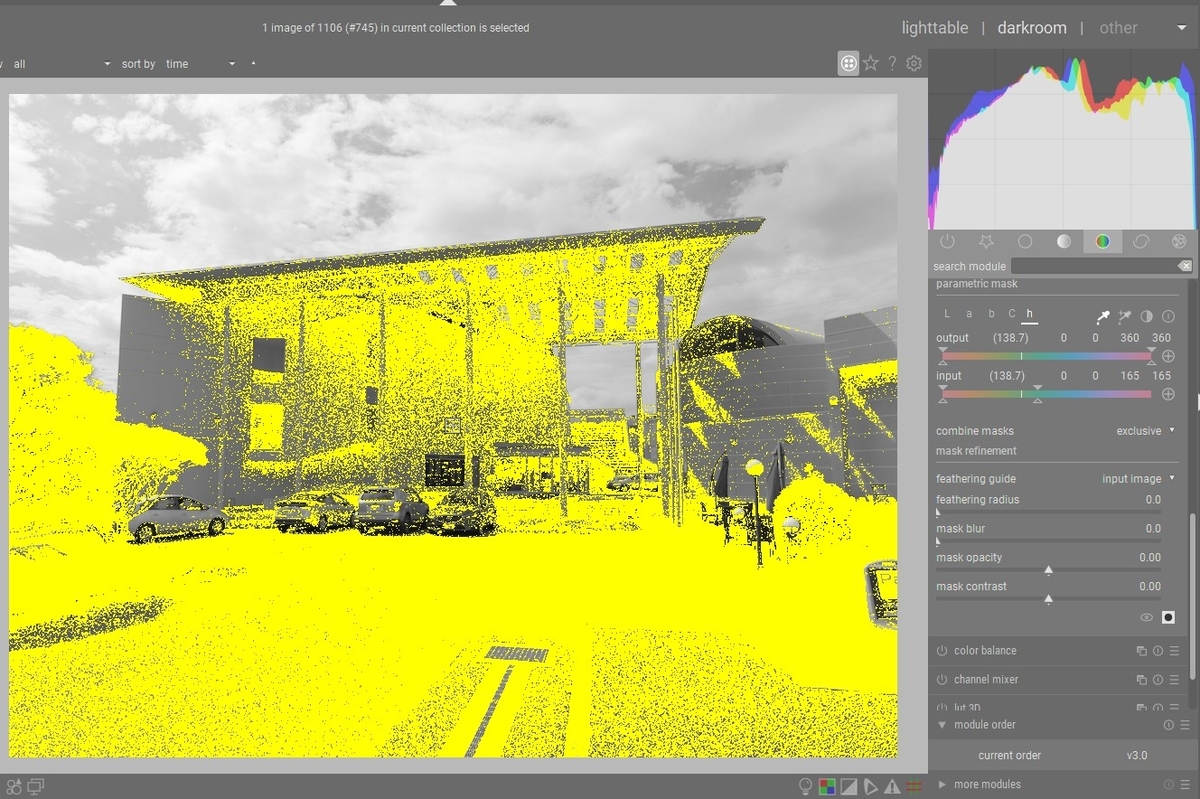Show active modules with the power icon
1200x799 pixels.
coord(947,242)
